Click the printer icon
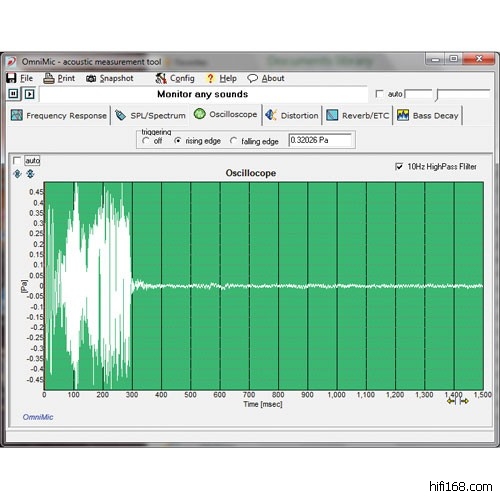 [x=49, y=78]
